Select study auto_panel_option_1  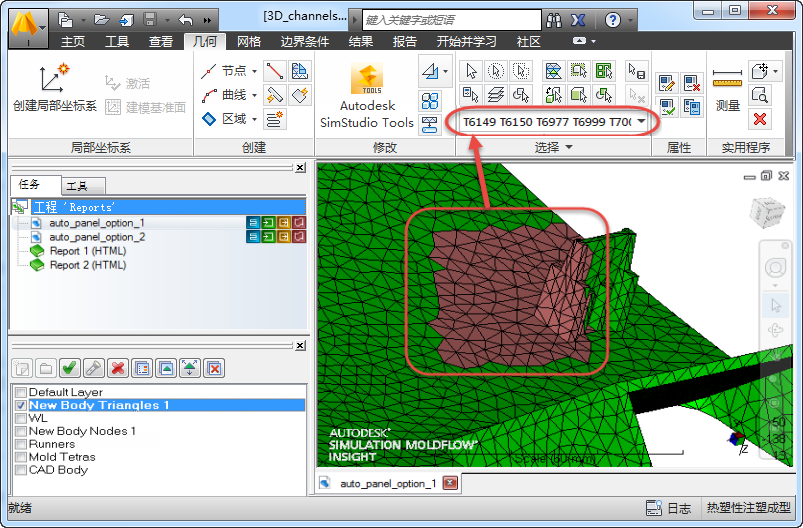(x=97, y=223)
